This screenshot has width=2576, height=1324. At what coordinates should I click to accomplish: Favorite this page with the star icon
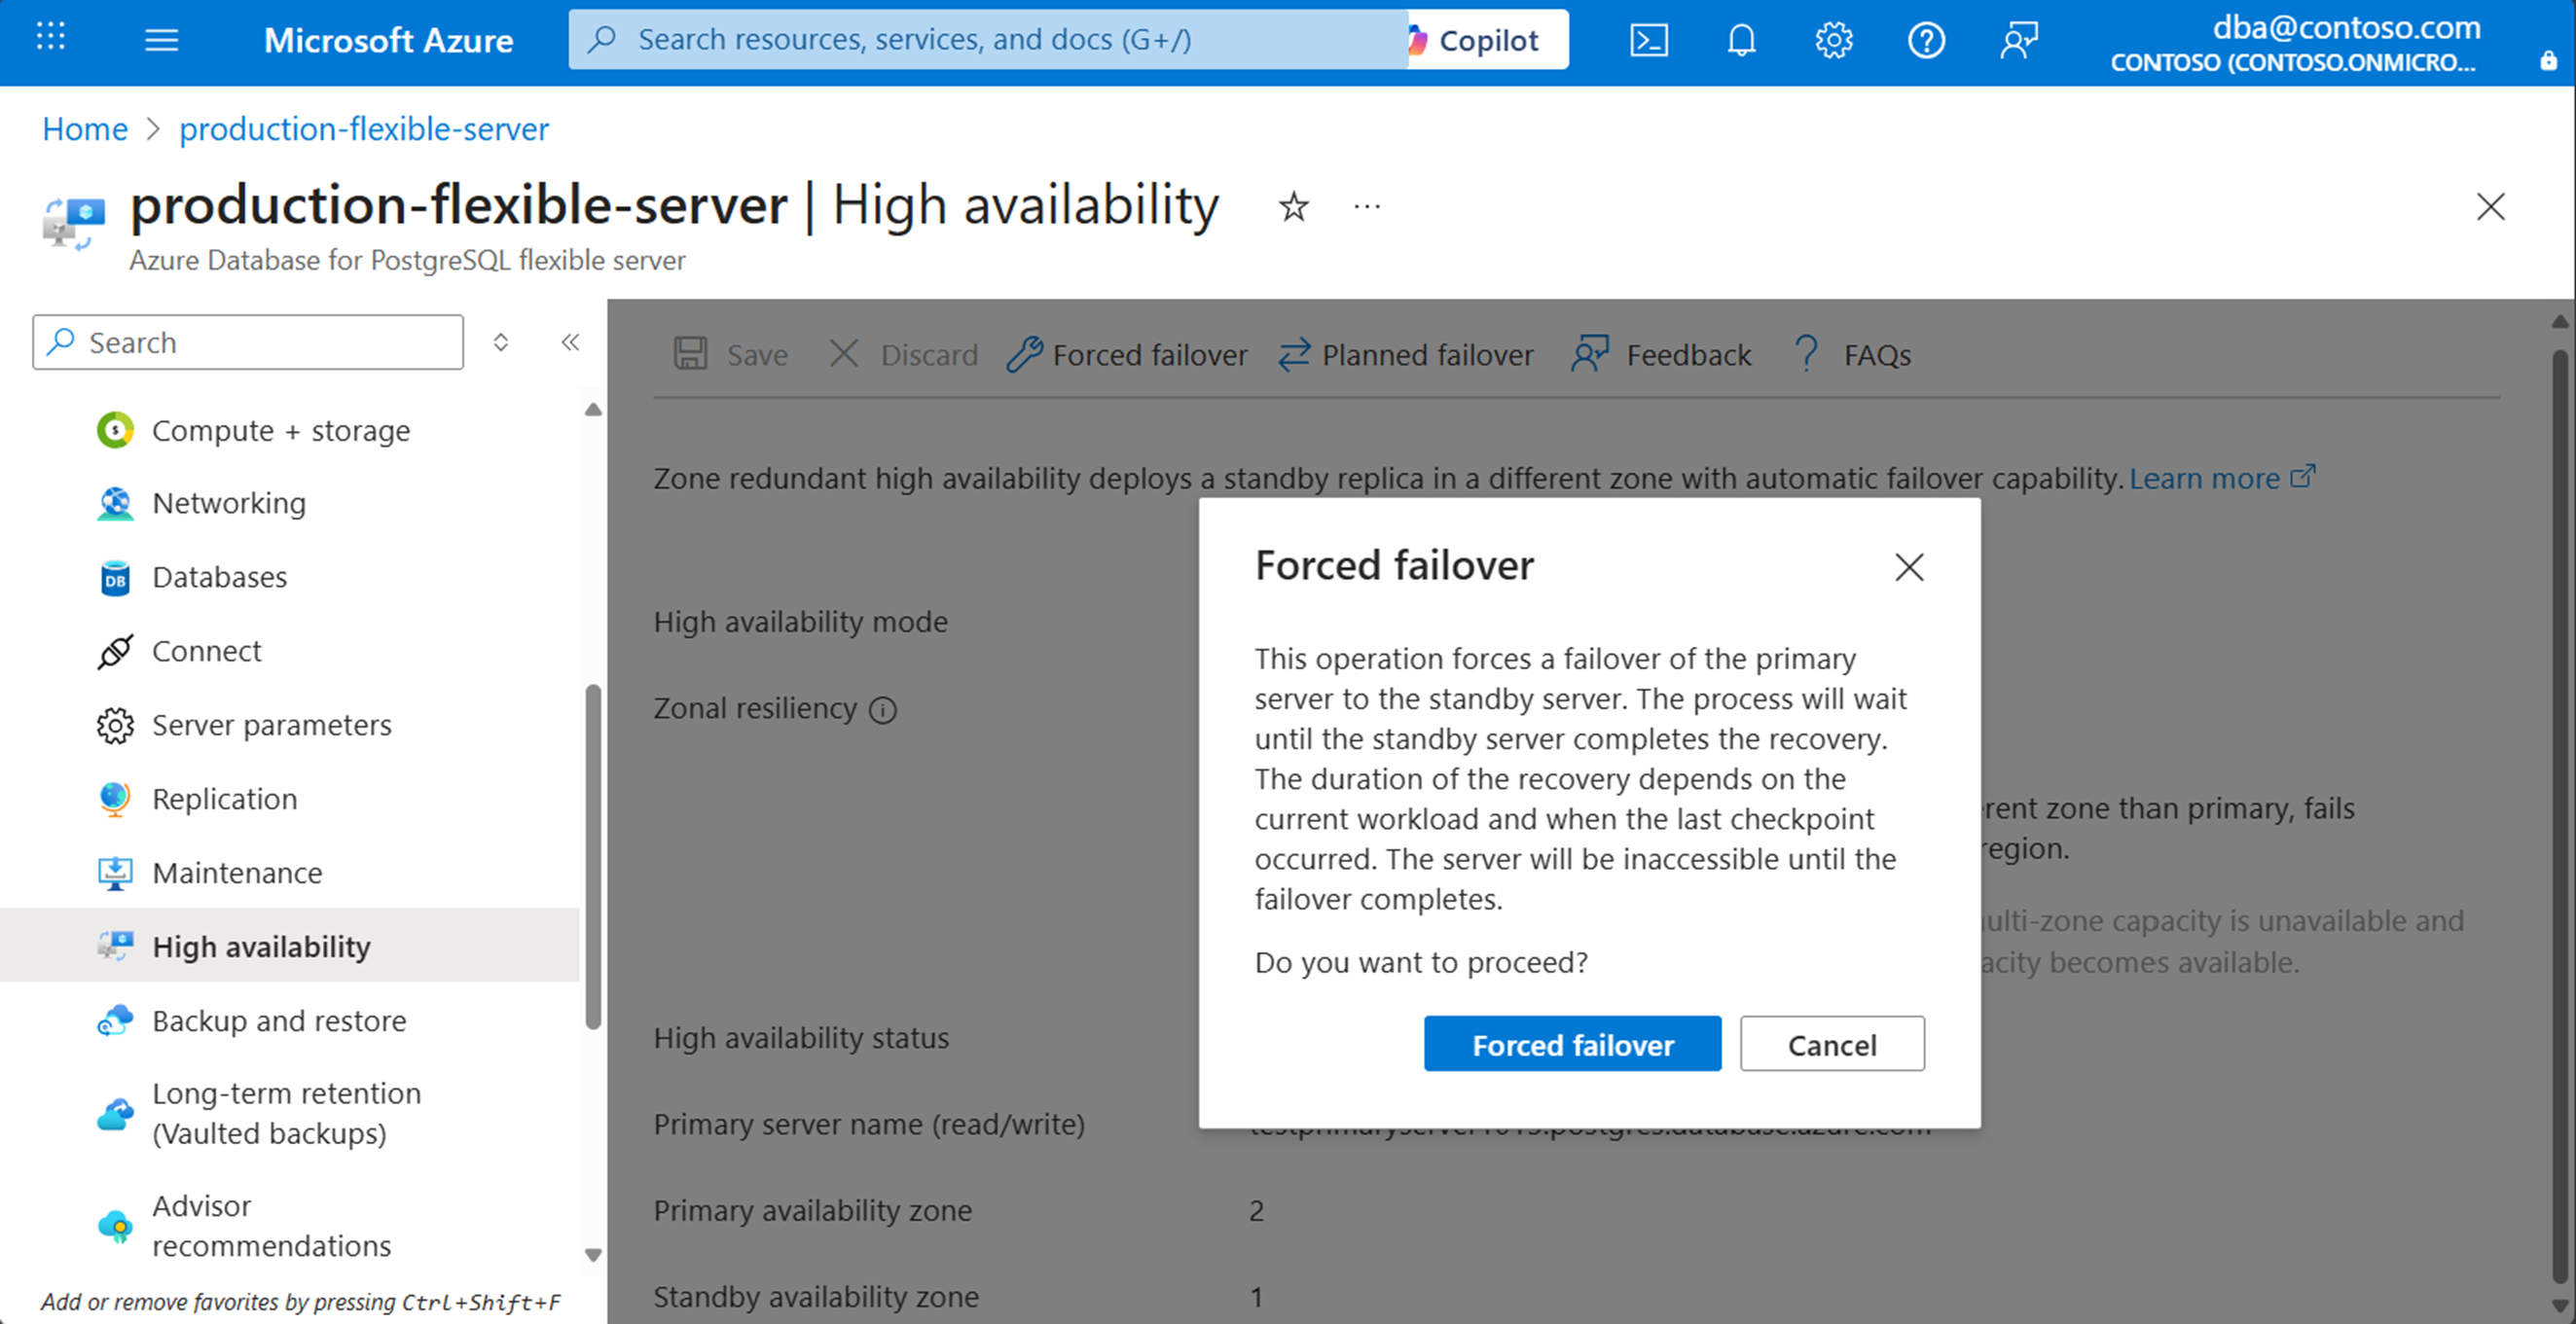tap(1293, 207)
